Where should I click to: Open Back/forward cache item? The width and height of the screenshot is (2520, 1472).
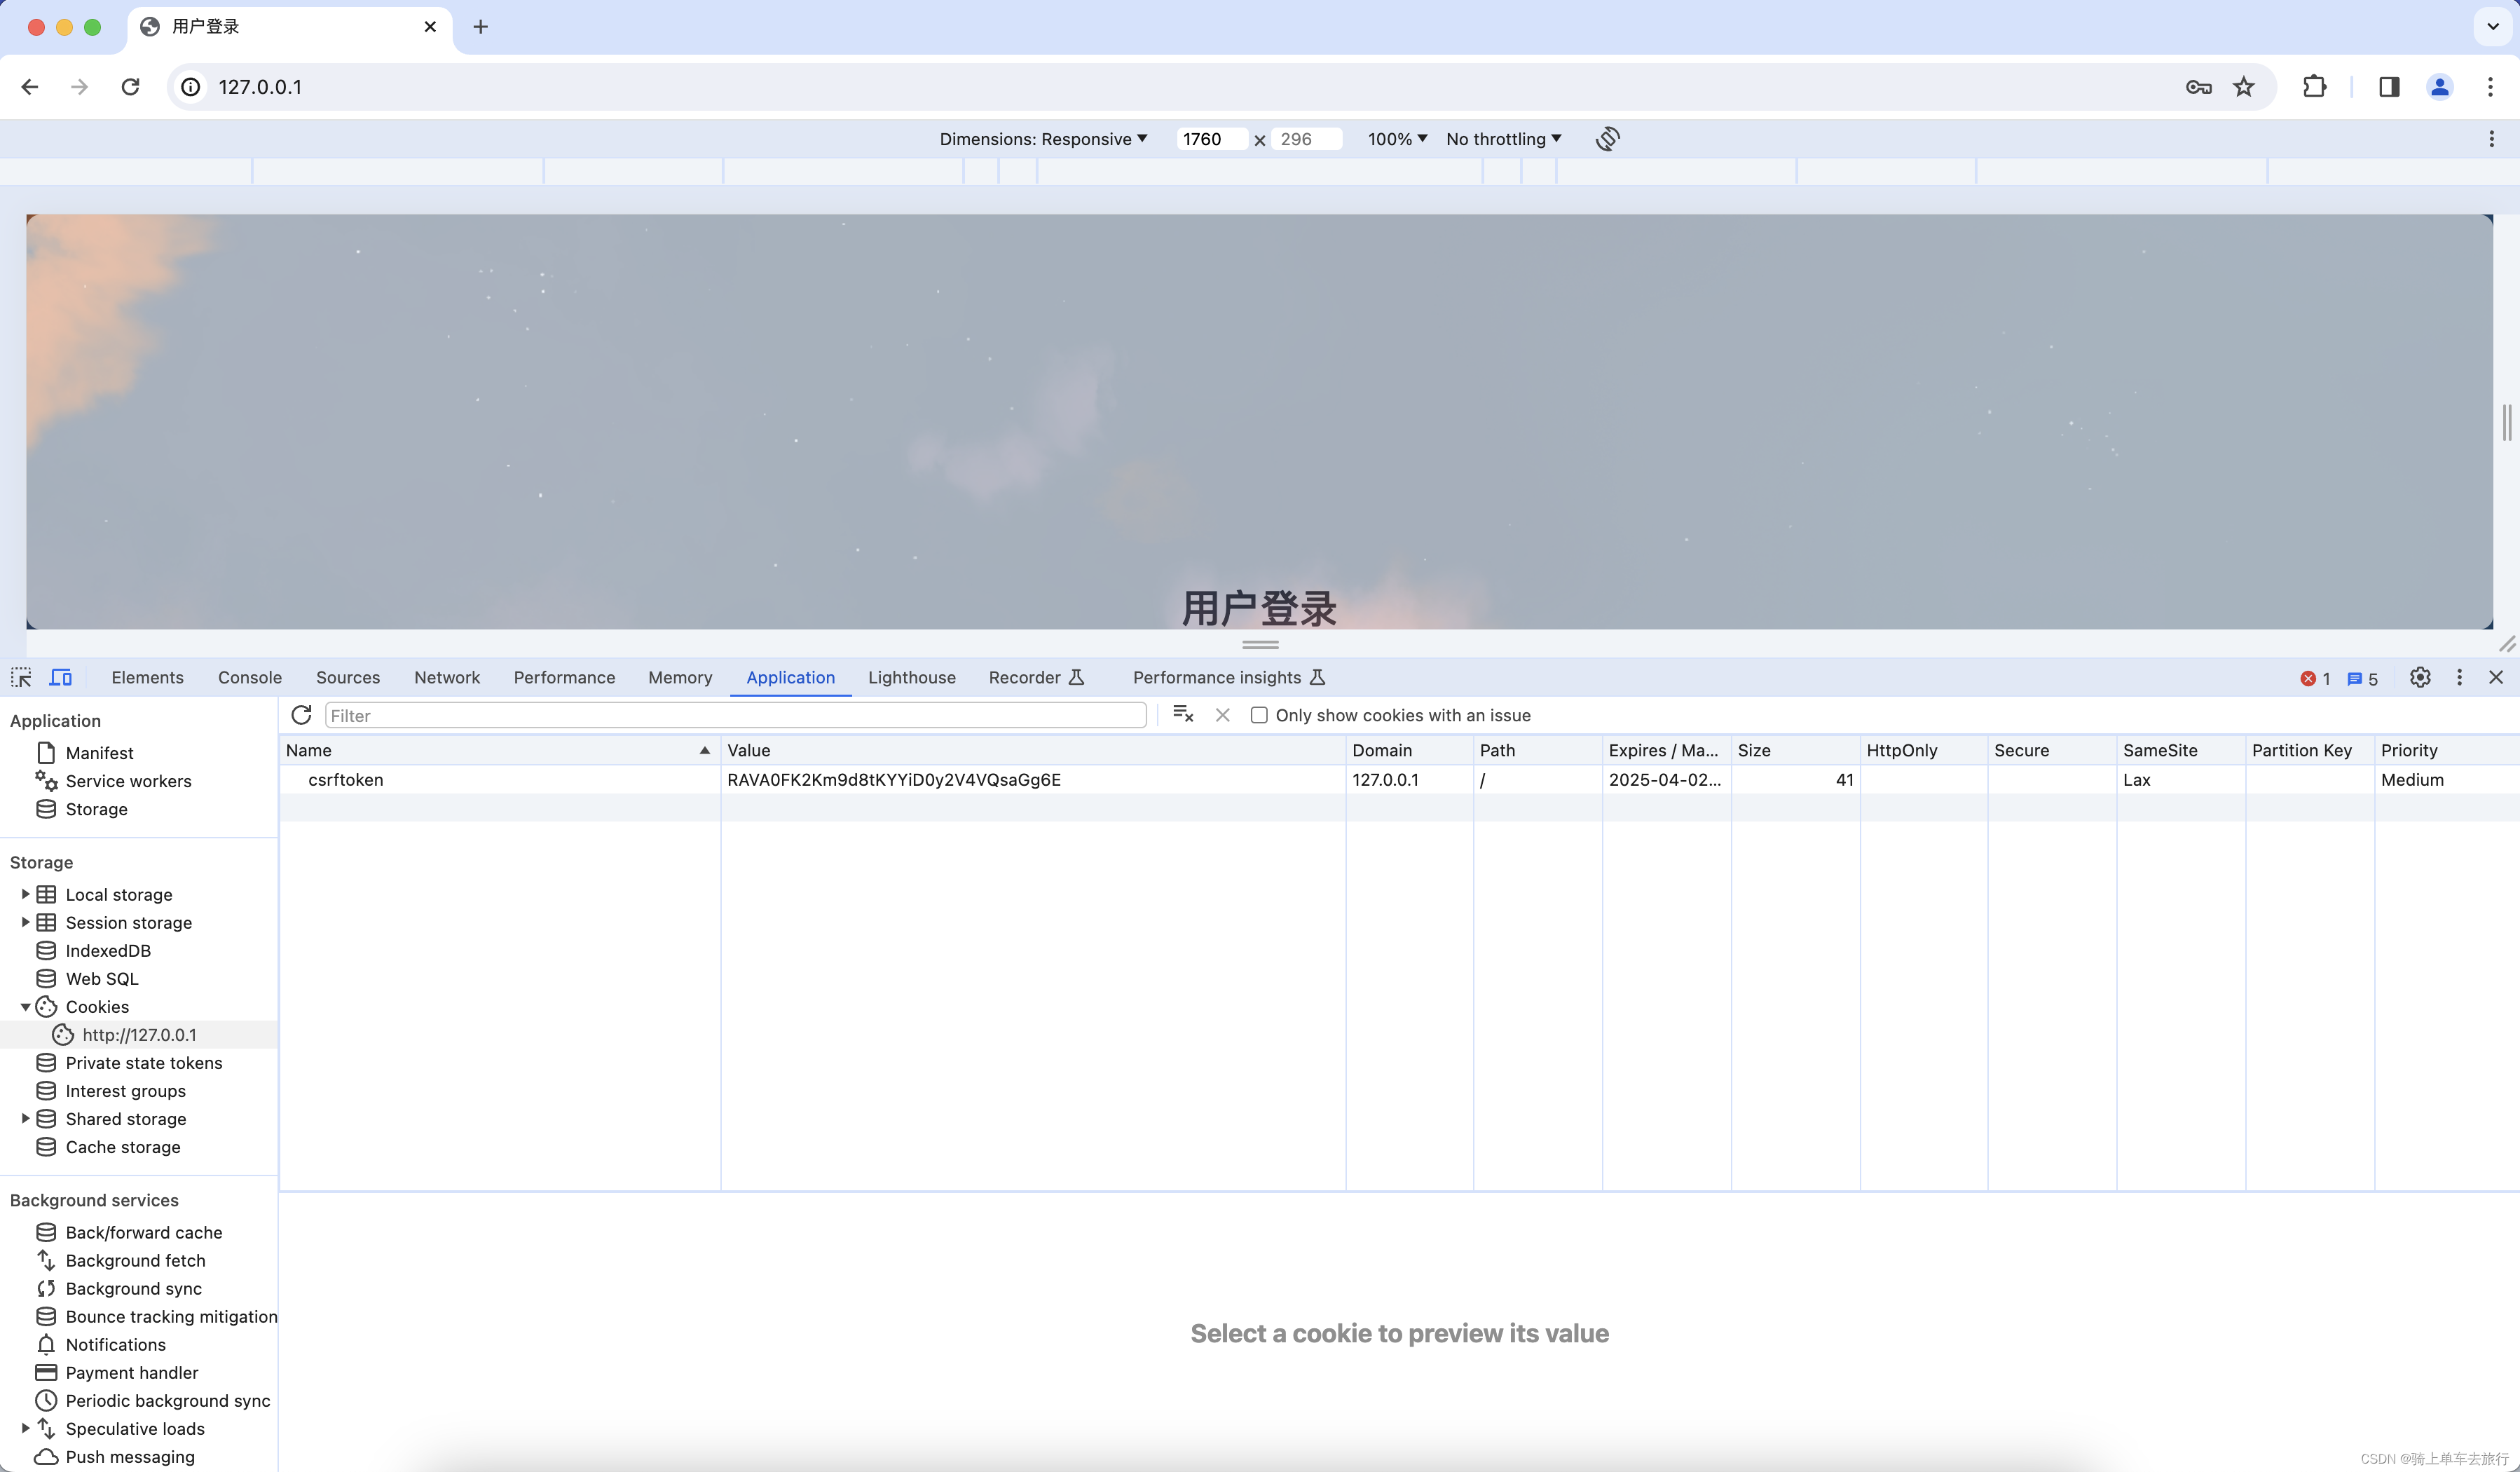coord(144,1232)
